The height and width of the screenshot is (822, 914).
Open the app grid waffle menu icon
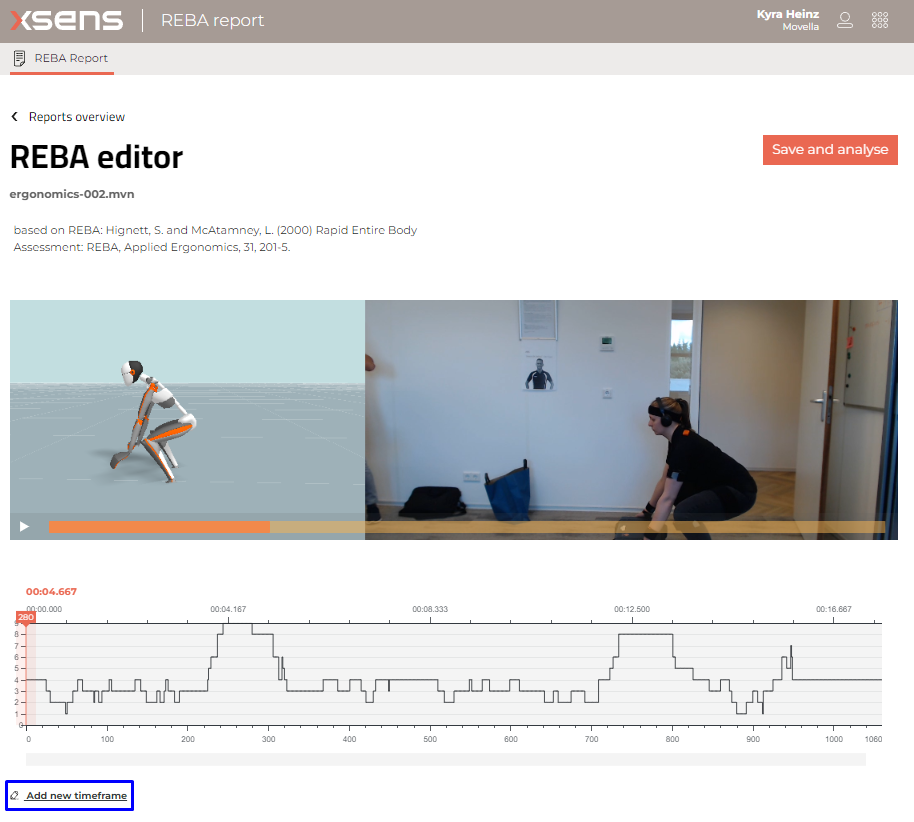[x=880, y=19]
